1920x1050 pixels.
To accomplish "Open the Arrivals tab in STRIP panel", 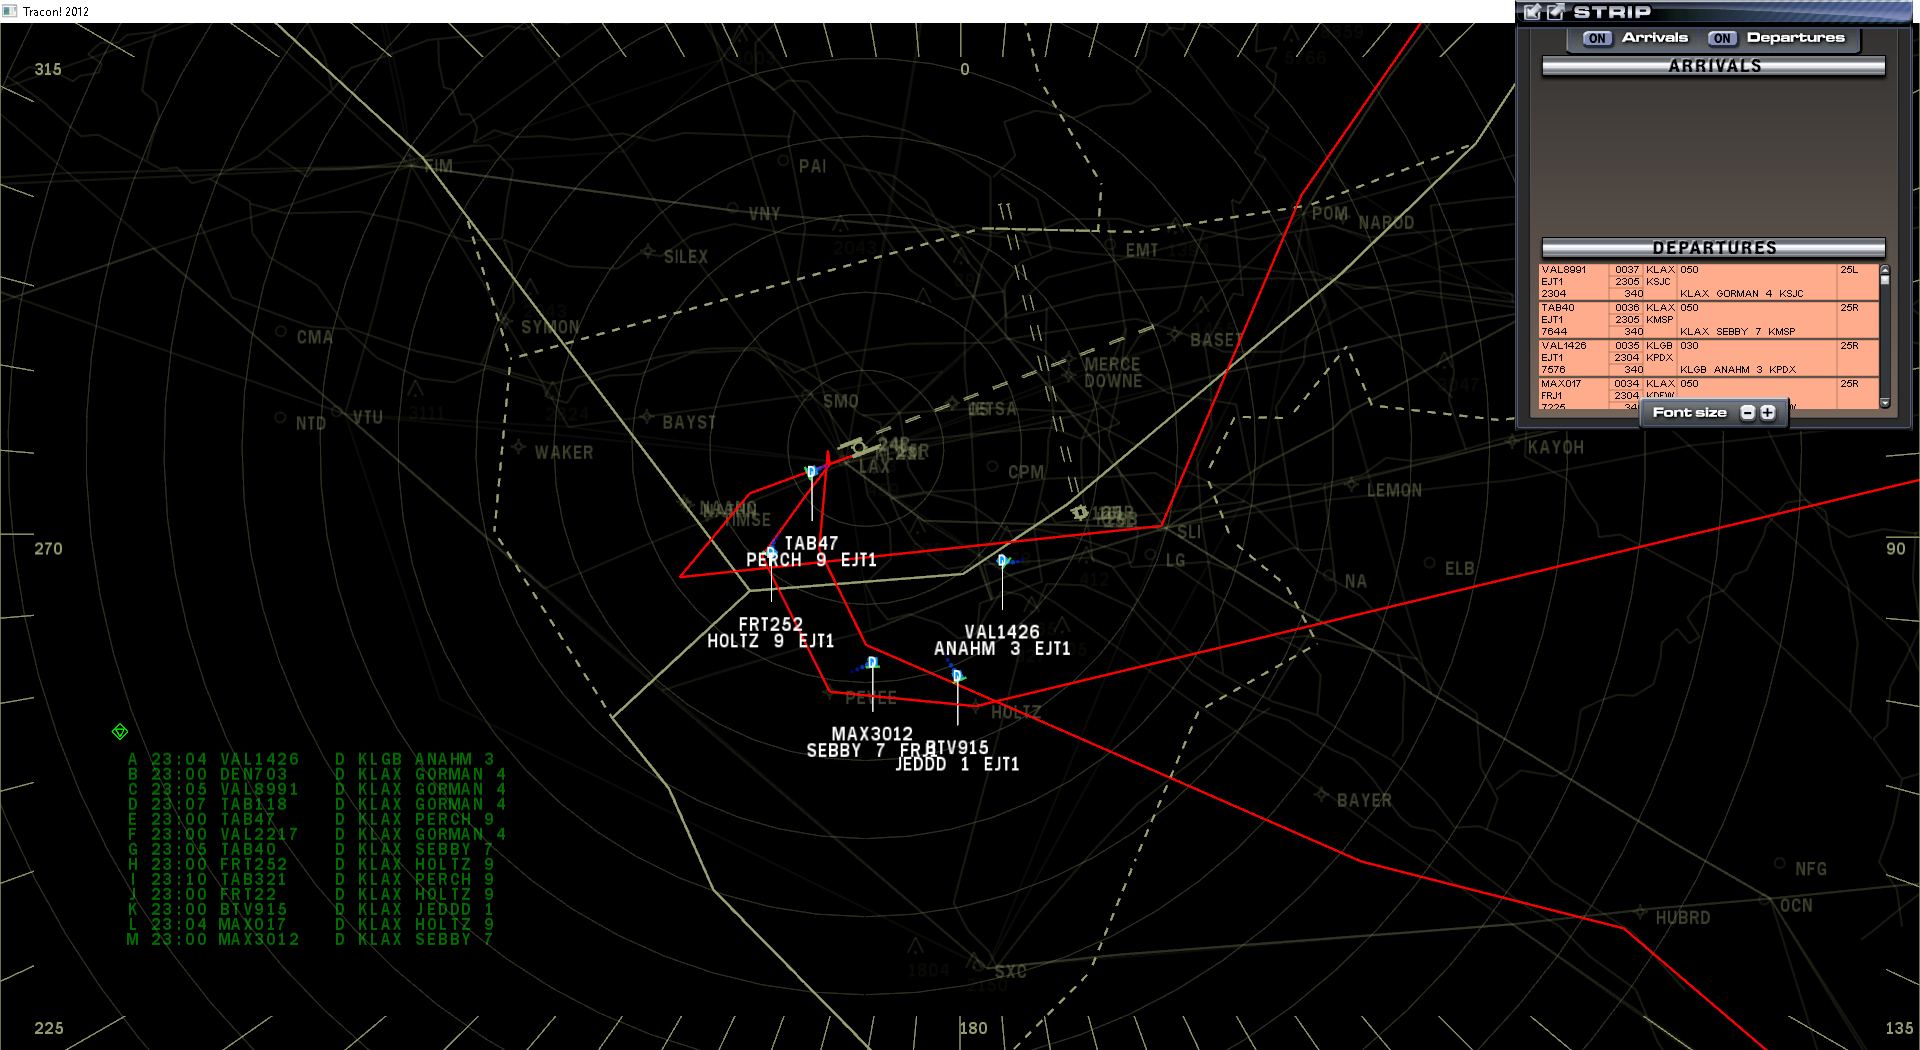I will click(x=1655, y=38).
